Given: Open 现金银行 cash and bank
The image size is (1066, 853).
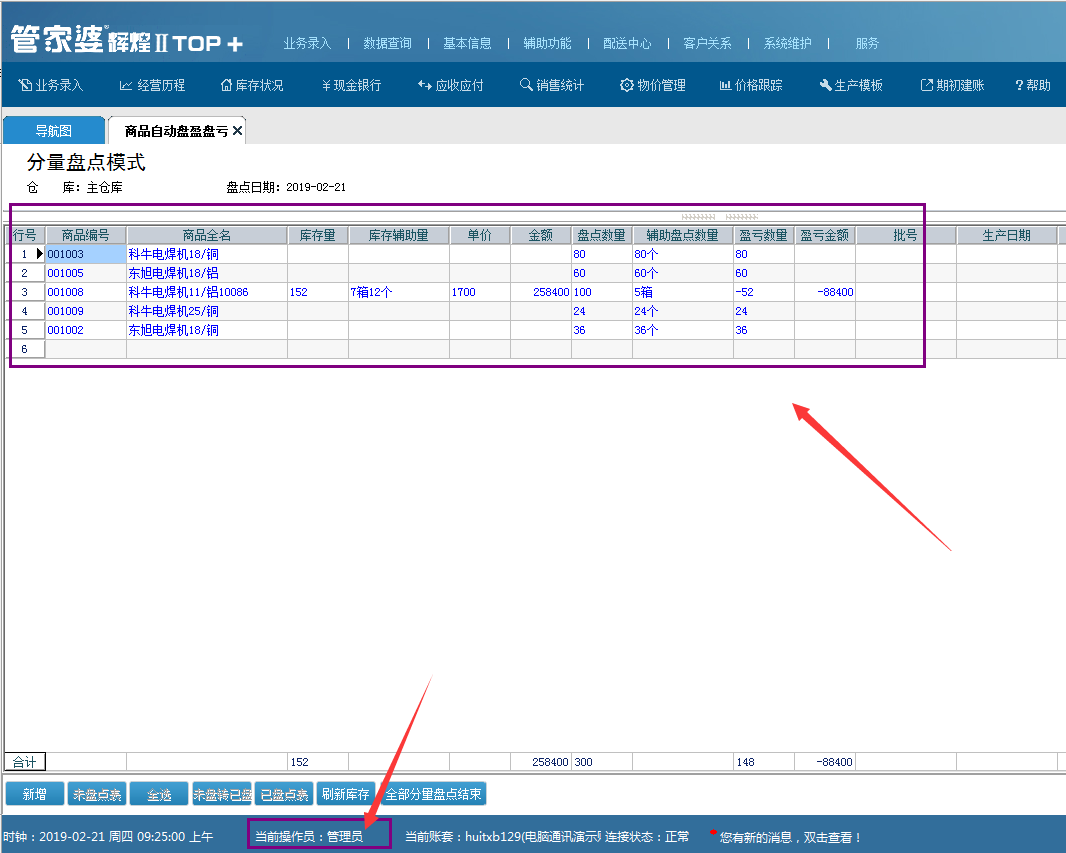Looking at the screenshot, I should click(351, 86).
